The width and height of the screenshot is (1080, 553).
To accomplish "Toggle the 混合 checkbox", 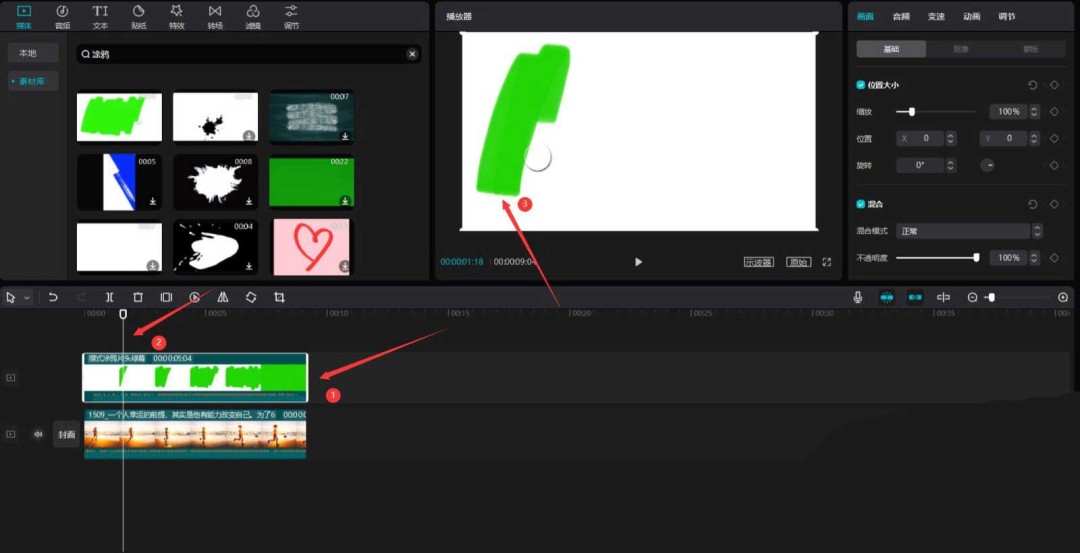I will click(x=861, y=204).
